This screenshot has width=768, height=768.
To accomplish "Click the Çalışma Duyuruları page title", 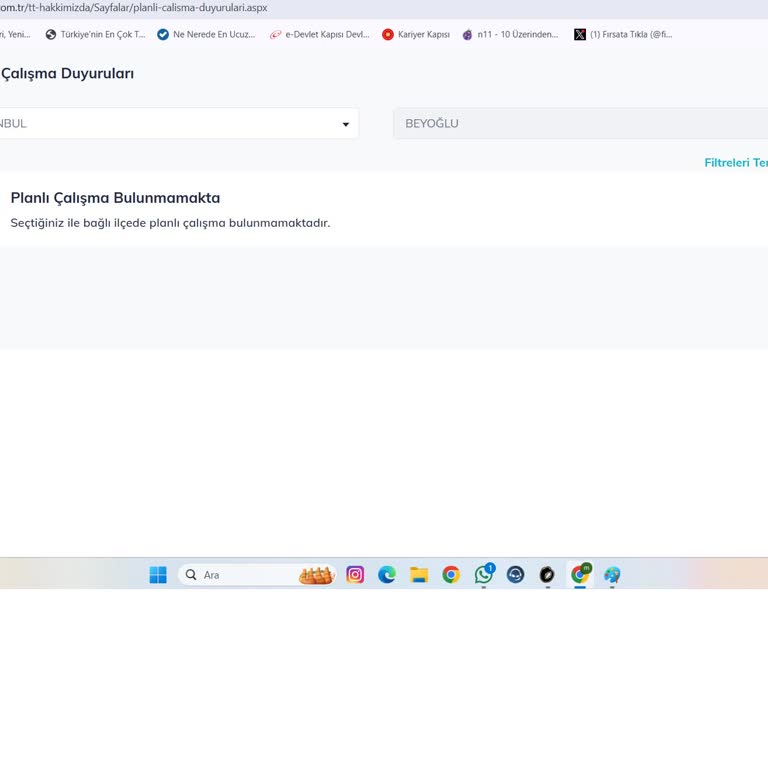I will click(67, 73).
